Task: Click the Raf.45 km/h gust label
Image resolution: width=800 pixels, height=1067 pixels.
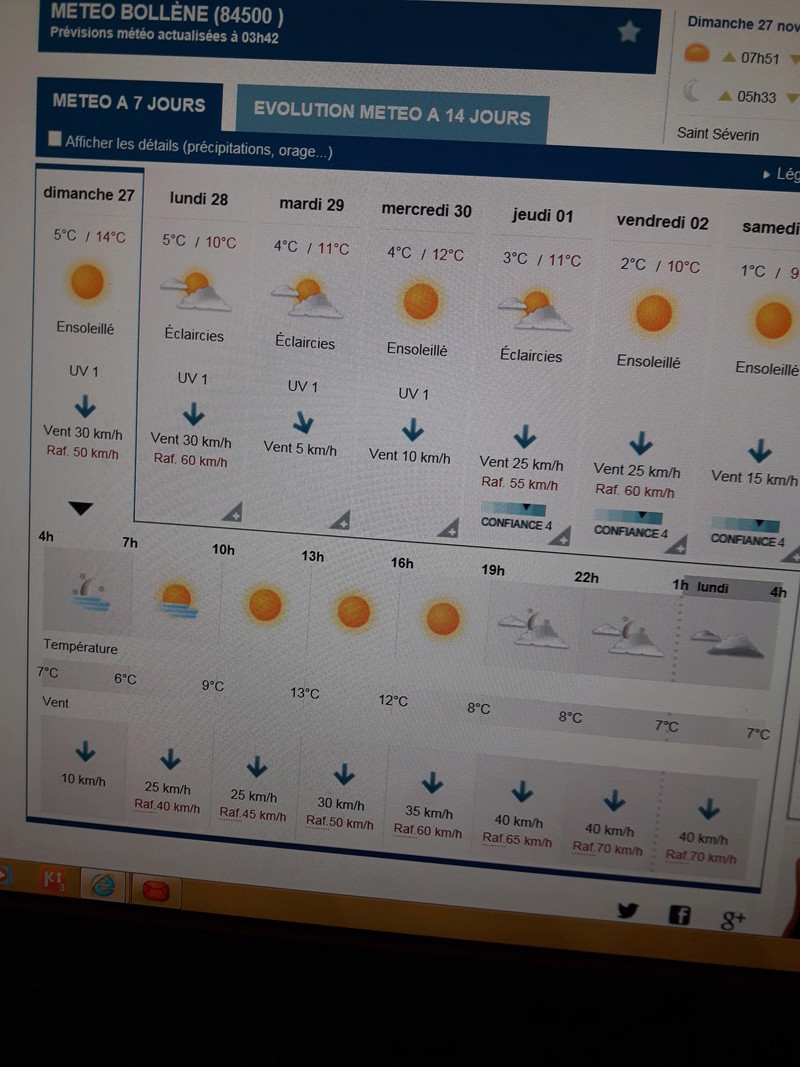Action: point(252,814)
